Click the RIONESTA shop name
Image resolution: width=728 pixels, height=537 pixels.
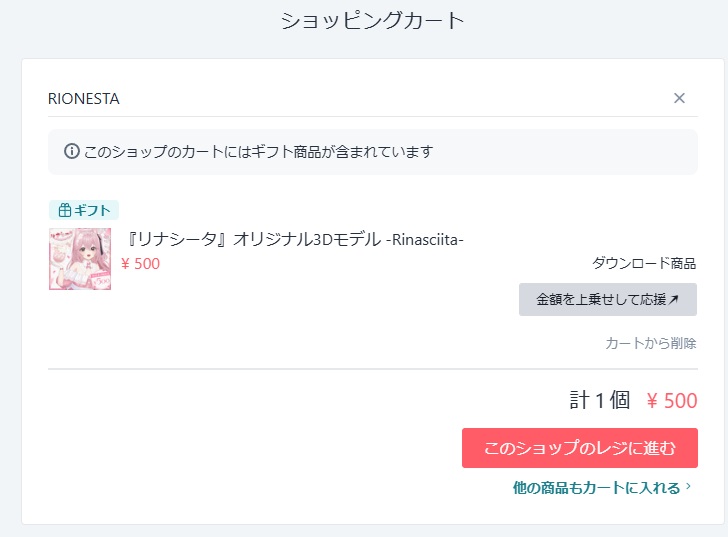pyautogui.click(x=84, y=98)
